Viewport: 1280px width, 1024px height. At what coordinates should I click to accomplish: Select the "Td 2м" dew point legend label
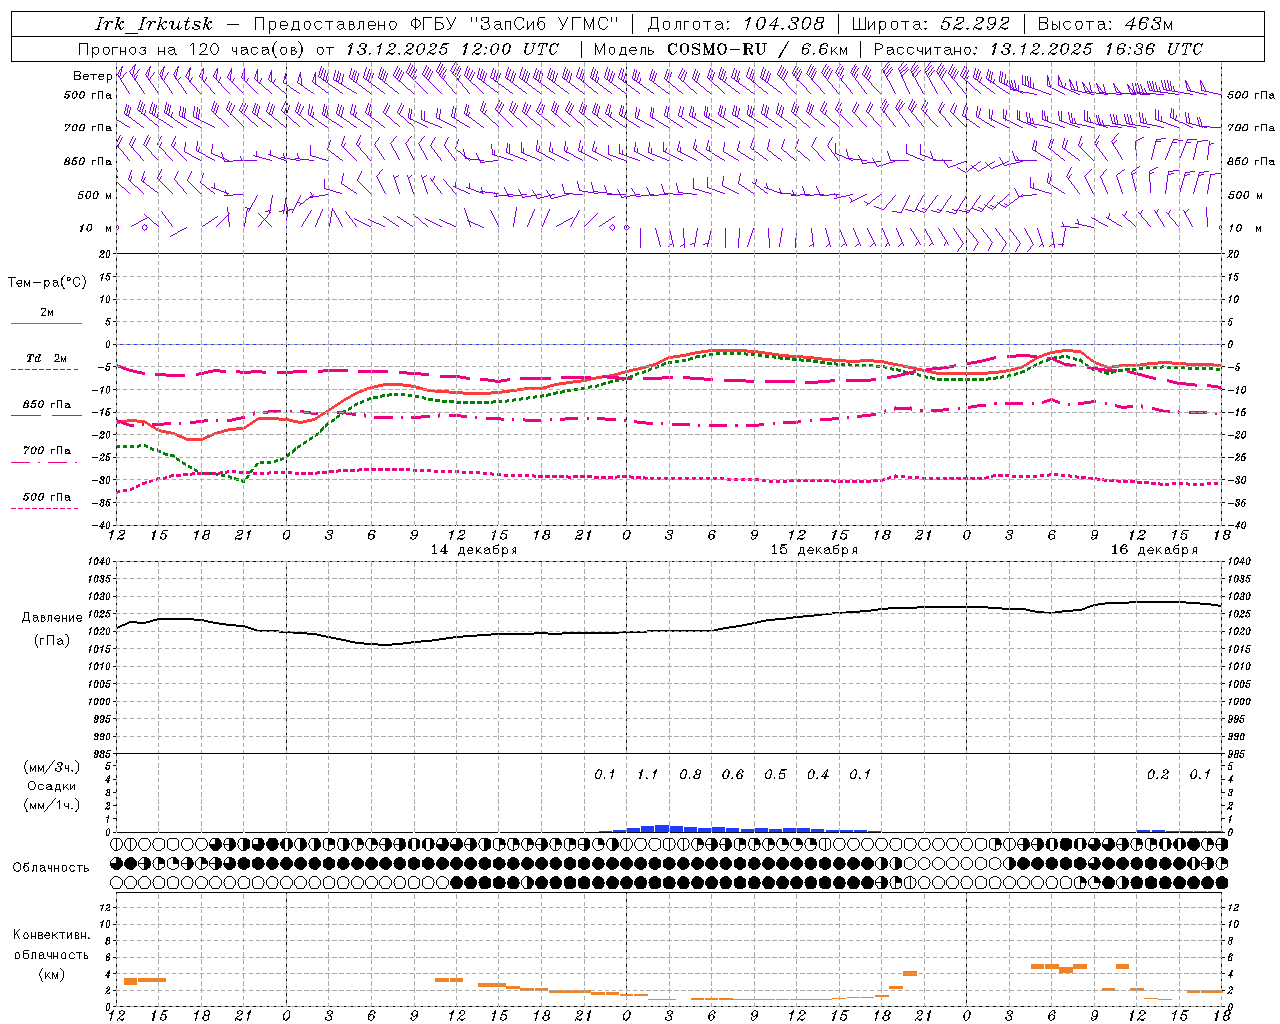point(46,358)
